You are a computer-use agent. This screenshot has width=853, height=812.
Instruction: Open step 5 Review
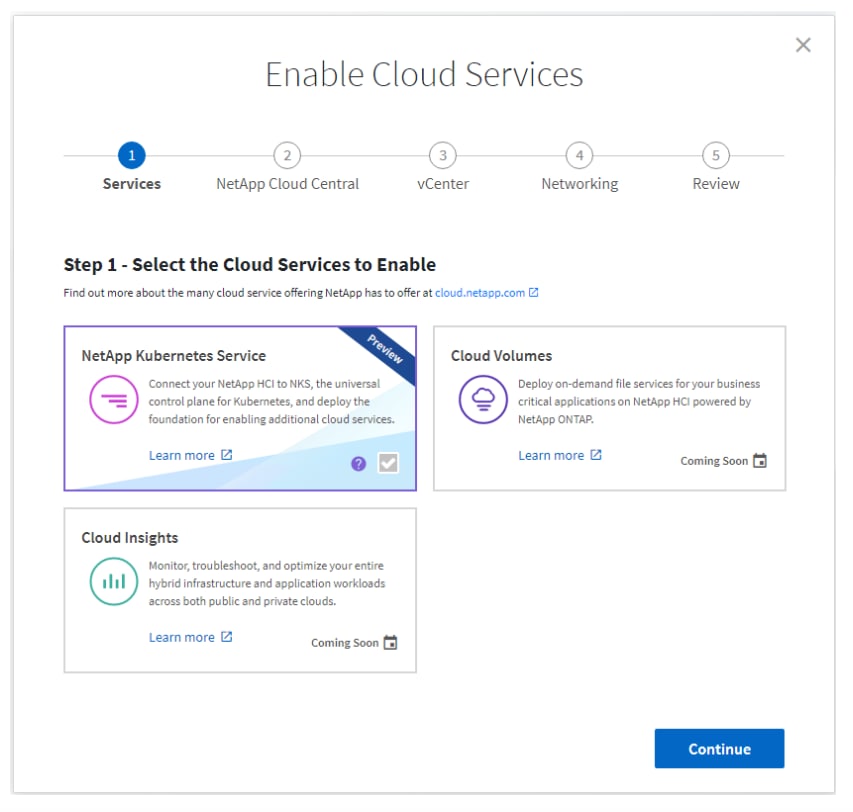tap(716, 156)
